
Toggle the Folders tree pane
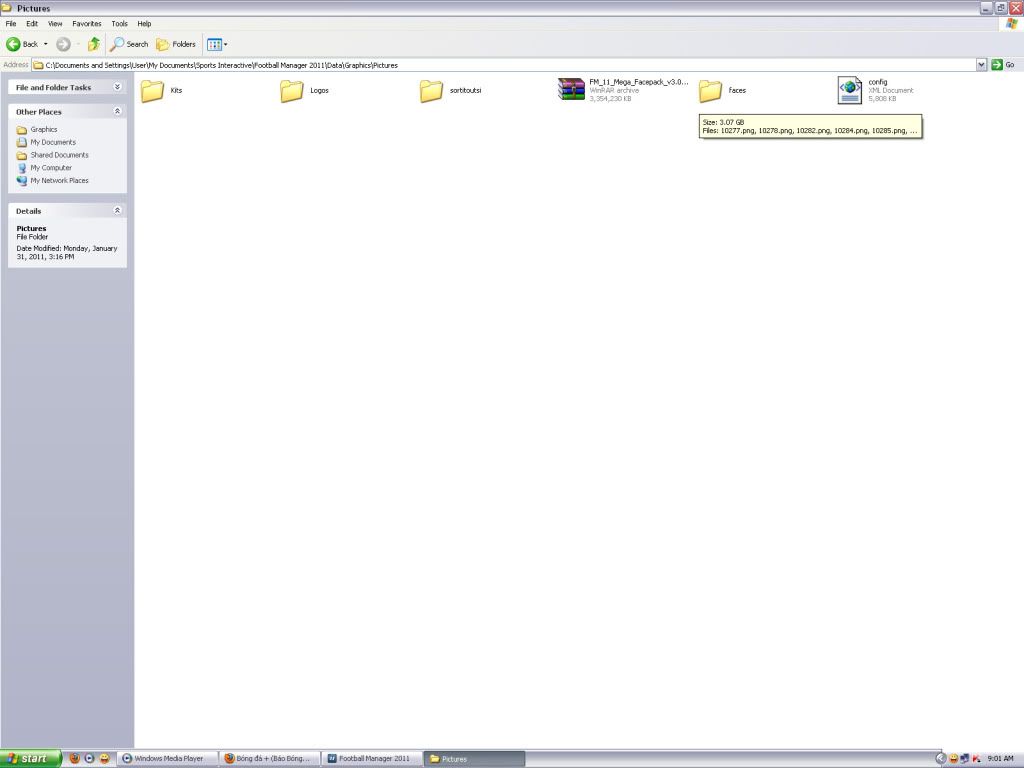(176, 44)
